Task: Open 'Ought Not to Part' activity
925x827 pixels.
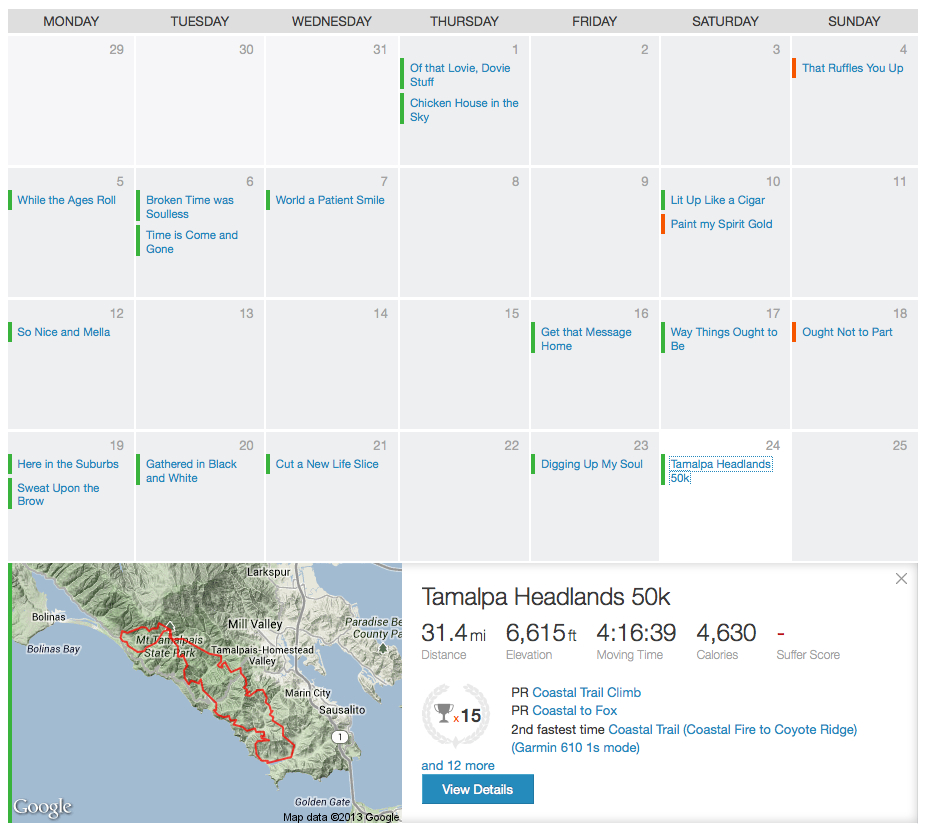Action: click(847, 332)
